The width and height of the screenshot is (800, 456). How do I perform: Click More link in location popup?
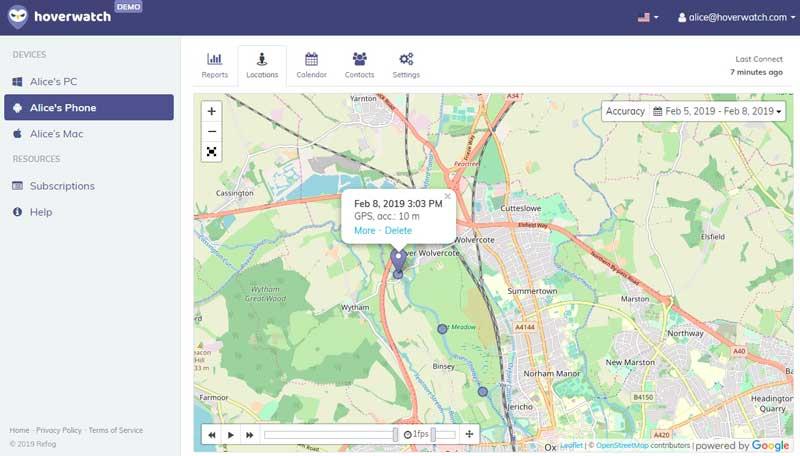point(364,231)
